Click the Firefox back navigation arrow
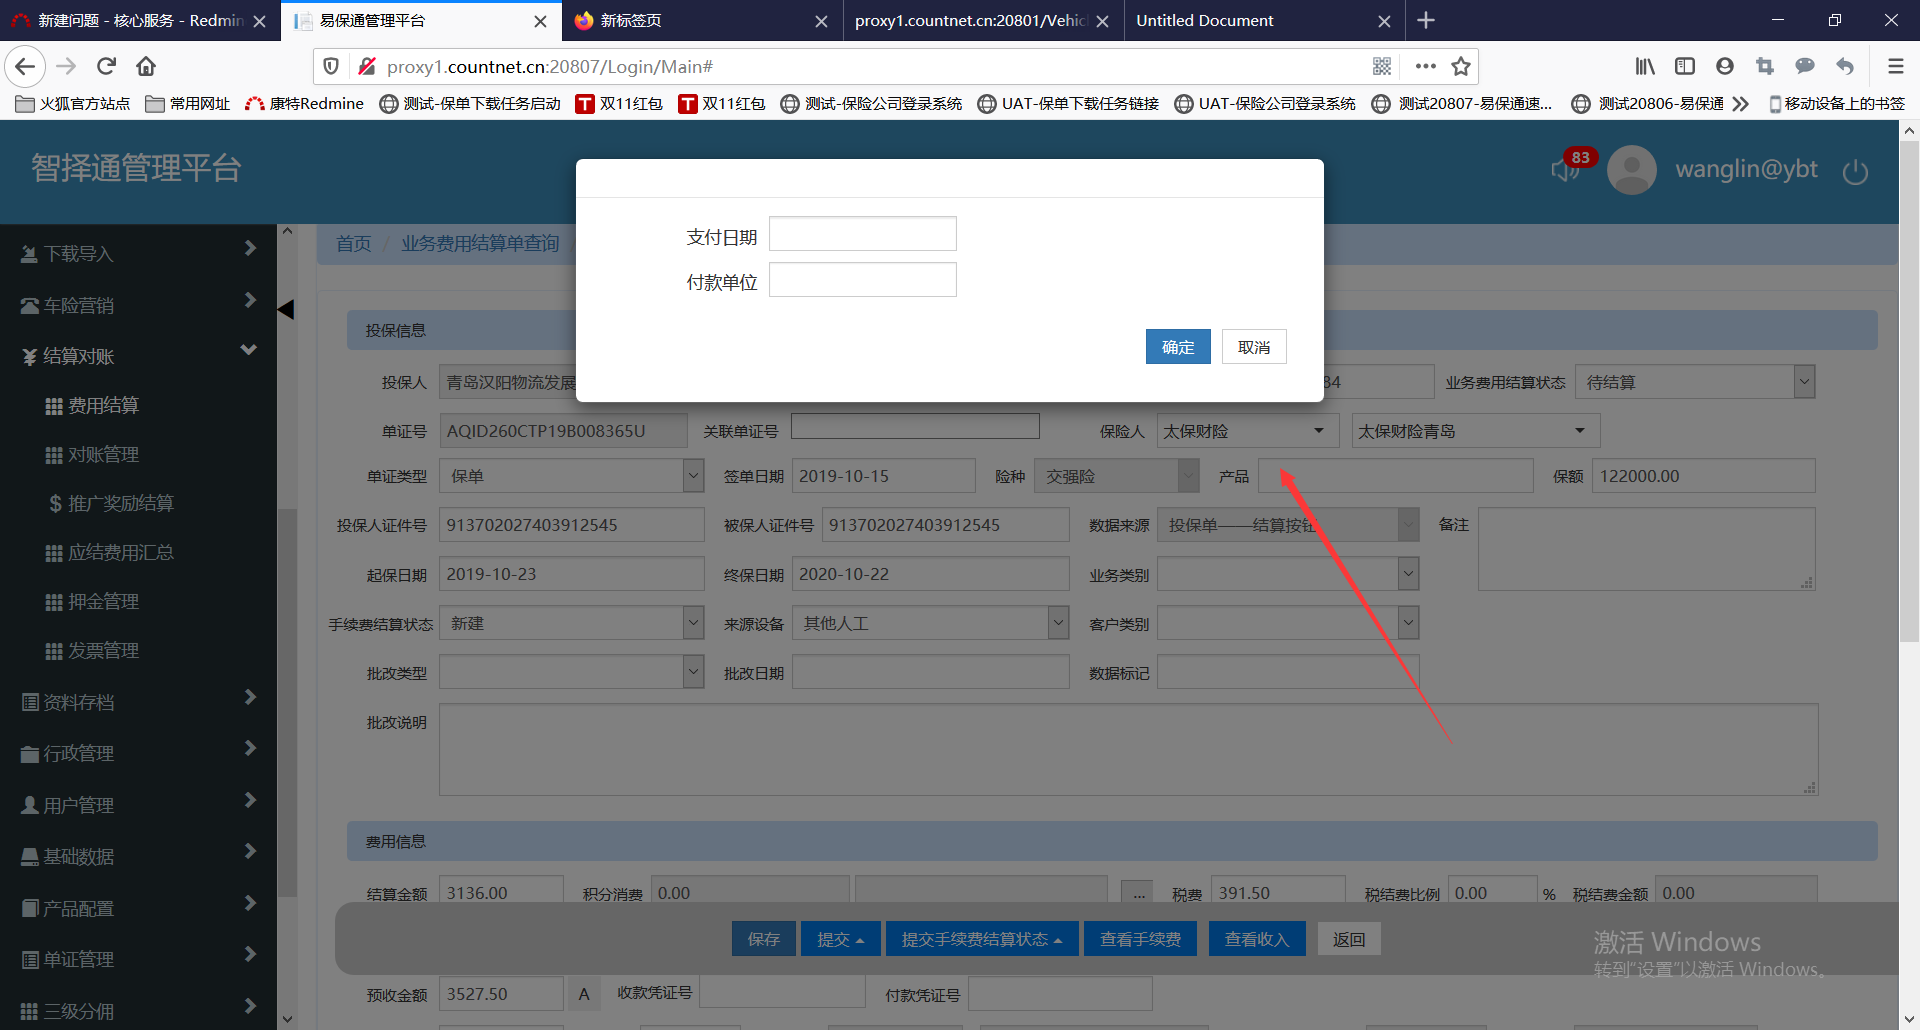Image resolution: width=1920 pixels, height=1030 pixels. pos(25,66)
